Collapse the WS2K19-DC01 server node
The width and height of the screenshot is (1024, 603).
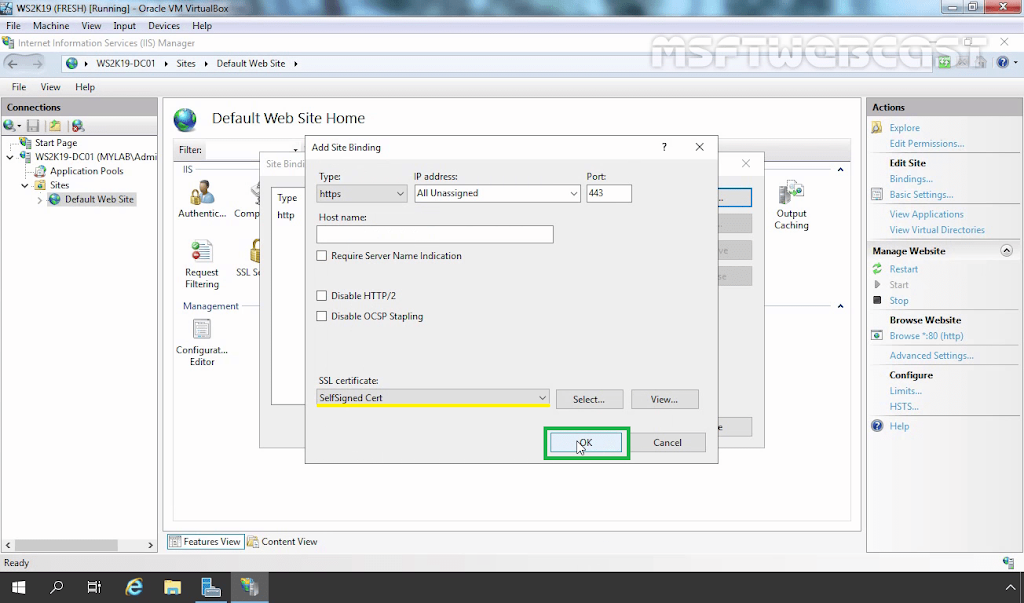coord(10,157)
